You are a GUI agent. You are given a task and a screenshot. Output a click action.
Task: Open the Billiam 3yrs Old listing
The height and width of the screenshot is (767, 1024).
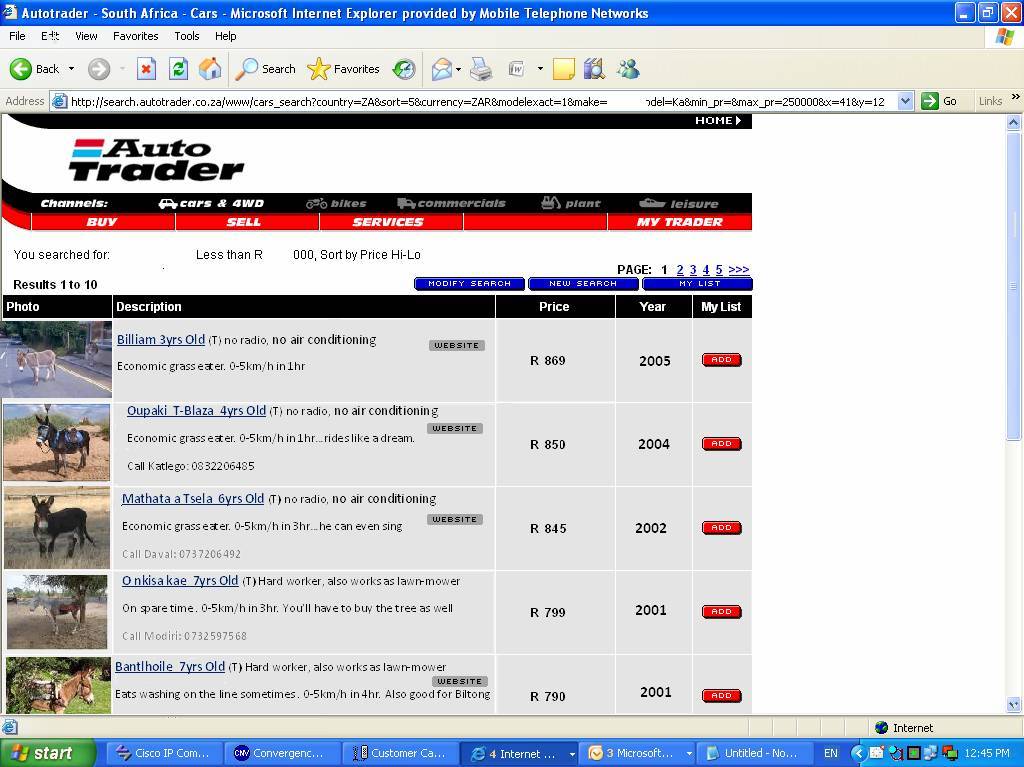click(x=161, y=340)
